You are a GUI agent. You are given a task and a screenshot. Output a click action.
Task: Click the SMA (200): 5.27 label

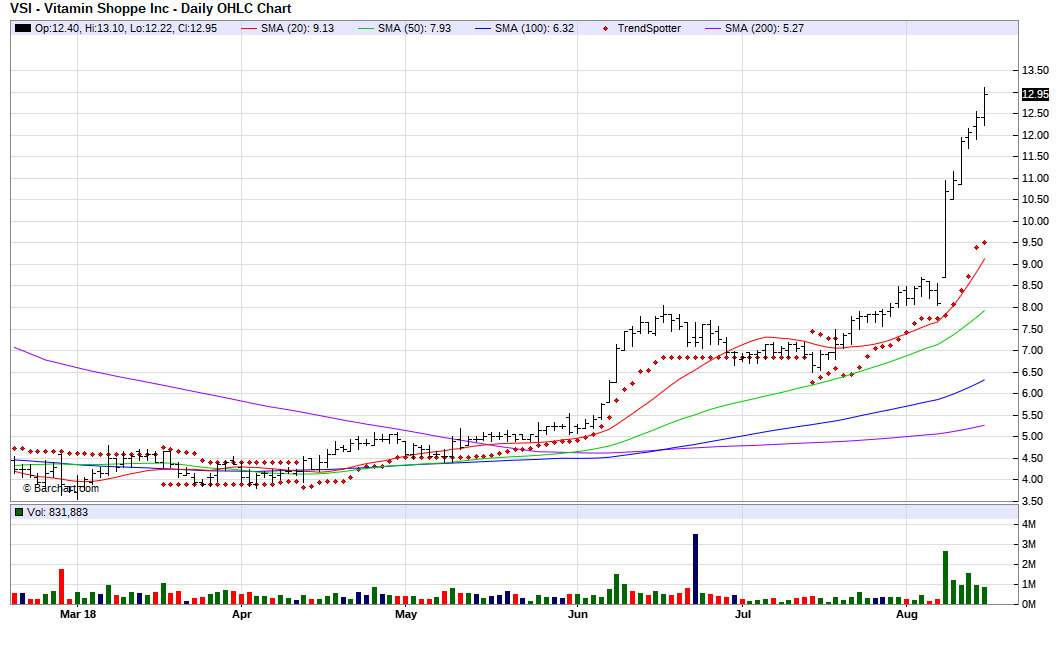click(765, 28)
